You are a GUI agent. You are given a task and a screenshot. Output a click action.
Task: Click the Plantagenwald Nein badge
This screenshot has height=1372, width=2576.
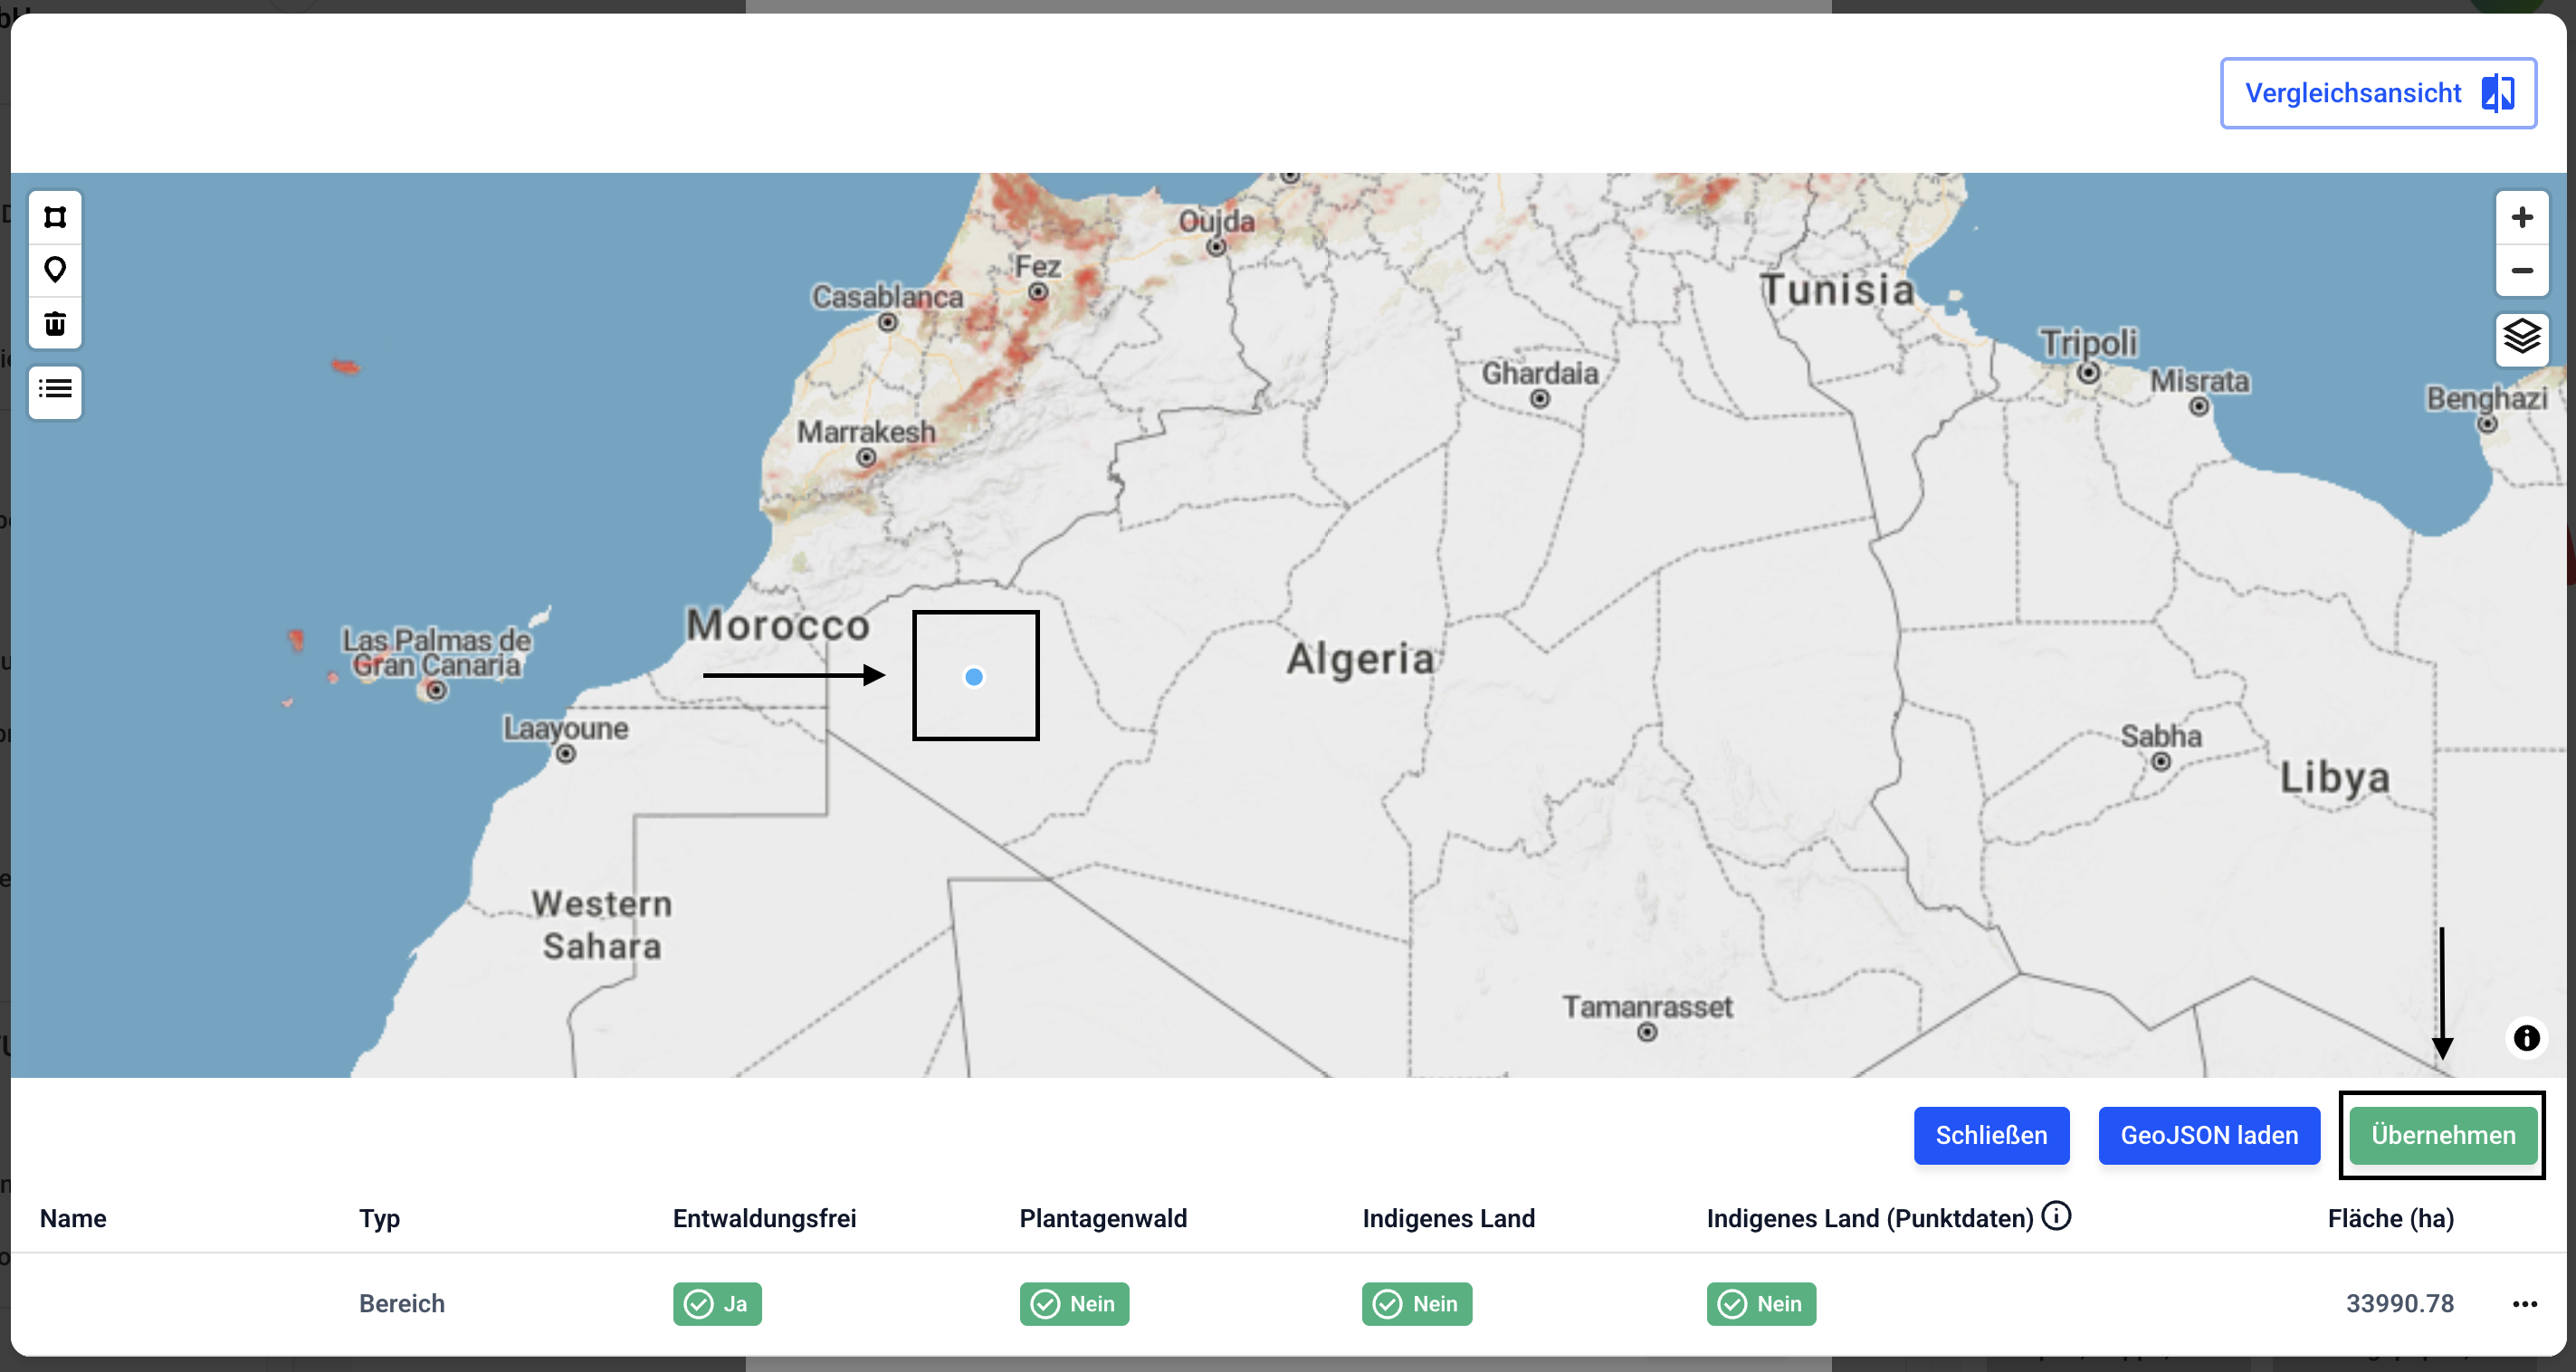[1074, 1304]
